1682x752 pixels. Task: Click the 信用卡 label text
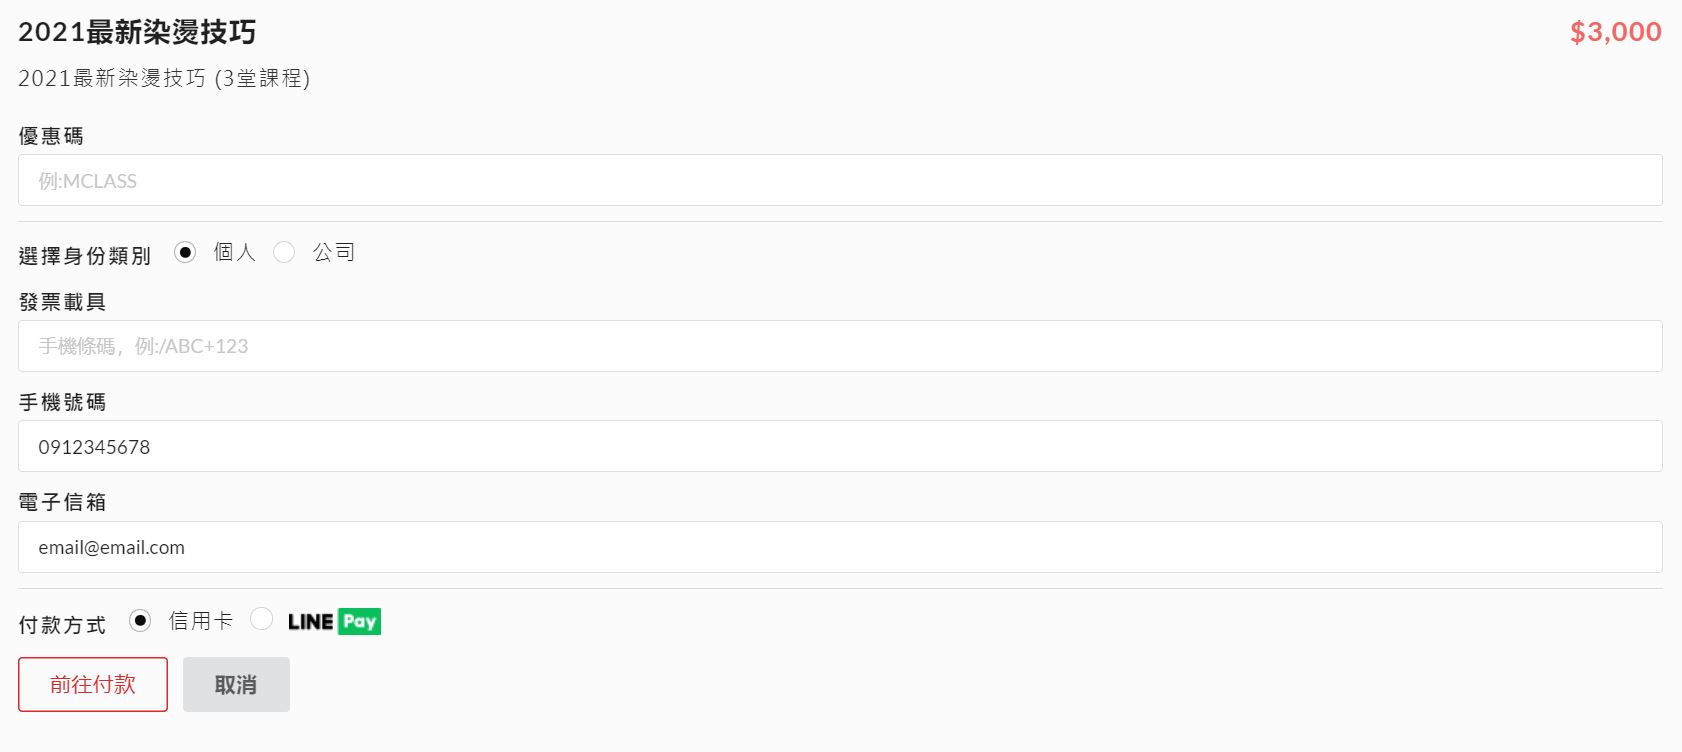(x=201, y=621)
